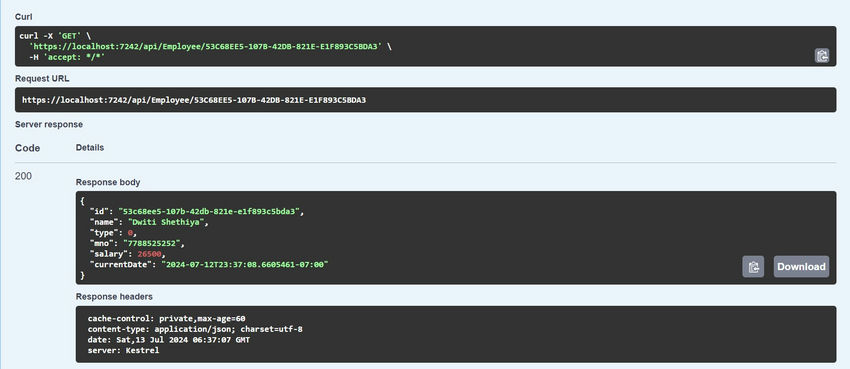Click the Code column header

[28, 148]
